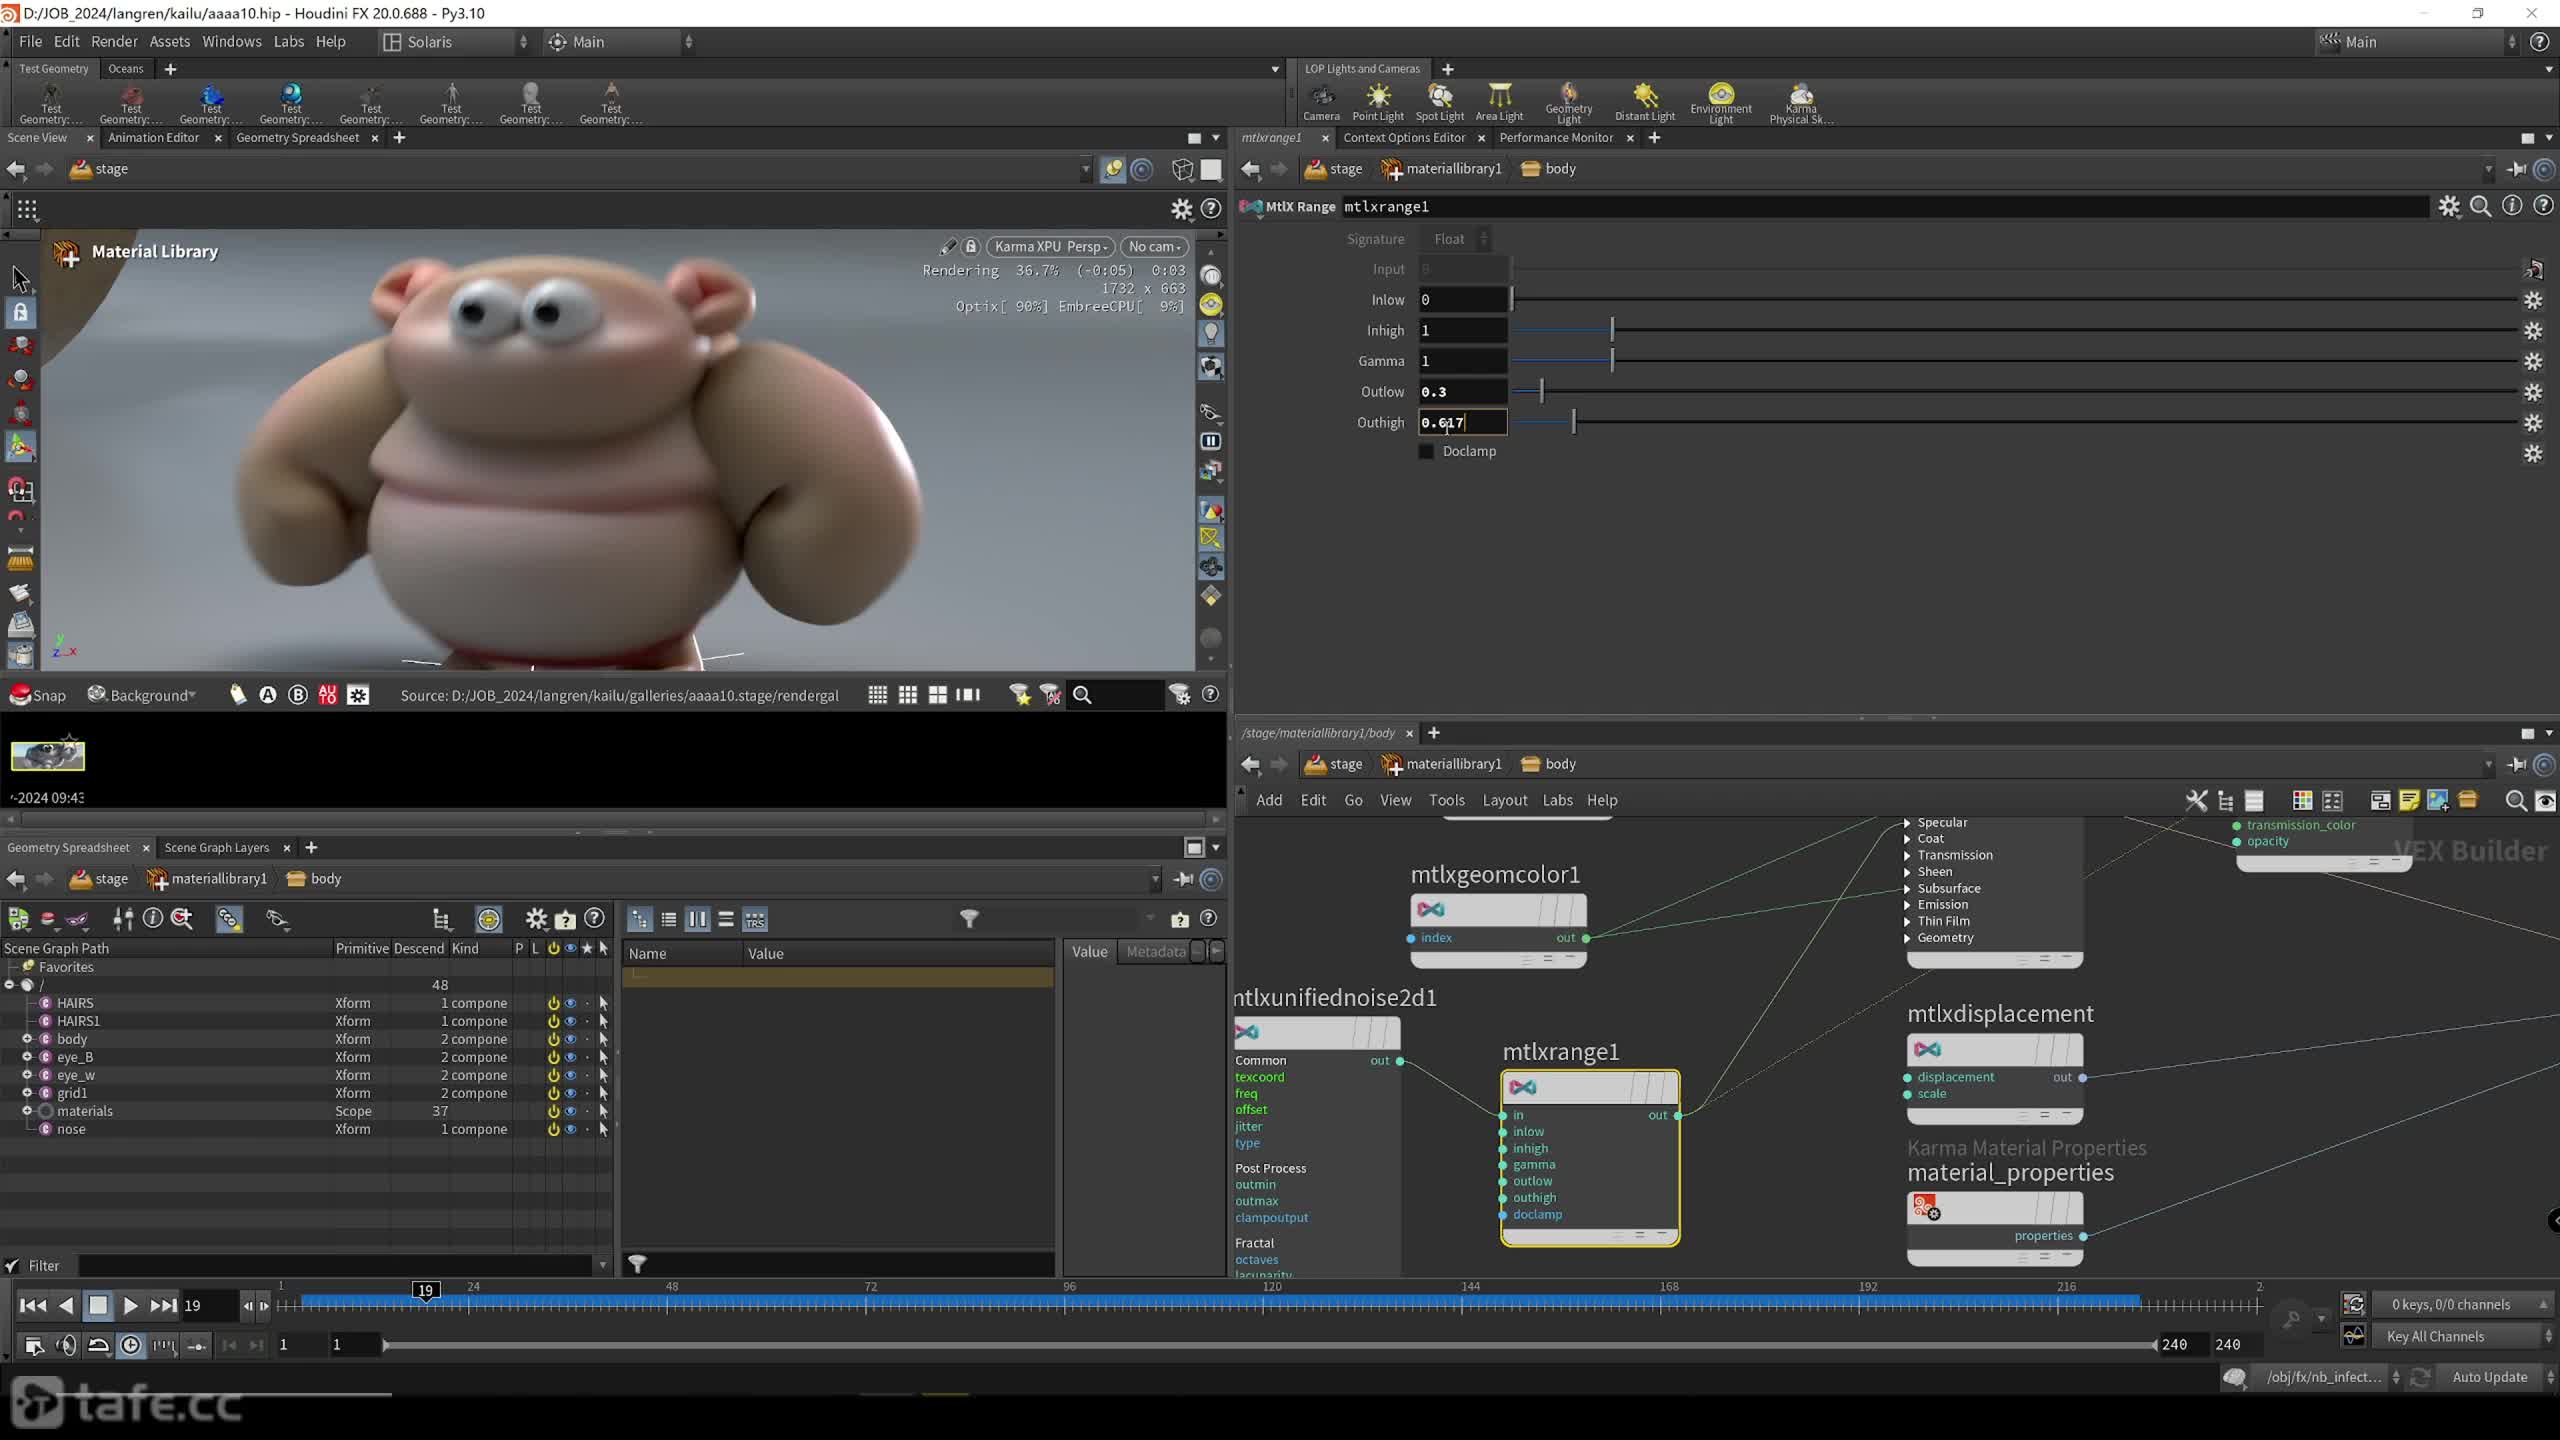
Task: Stop timeline playback
Action: click(x=98, y=1305)
